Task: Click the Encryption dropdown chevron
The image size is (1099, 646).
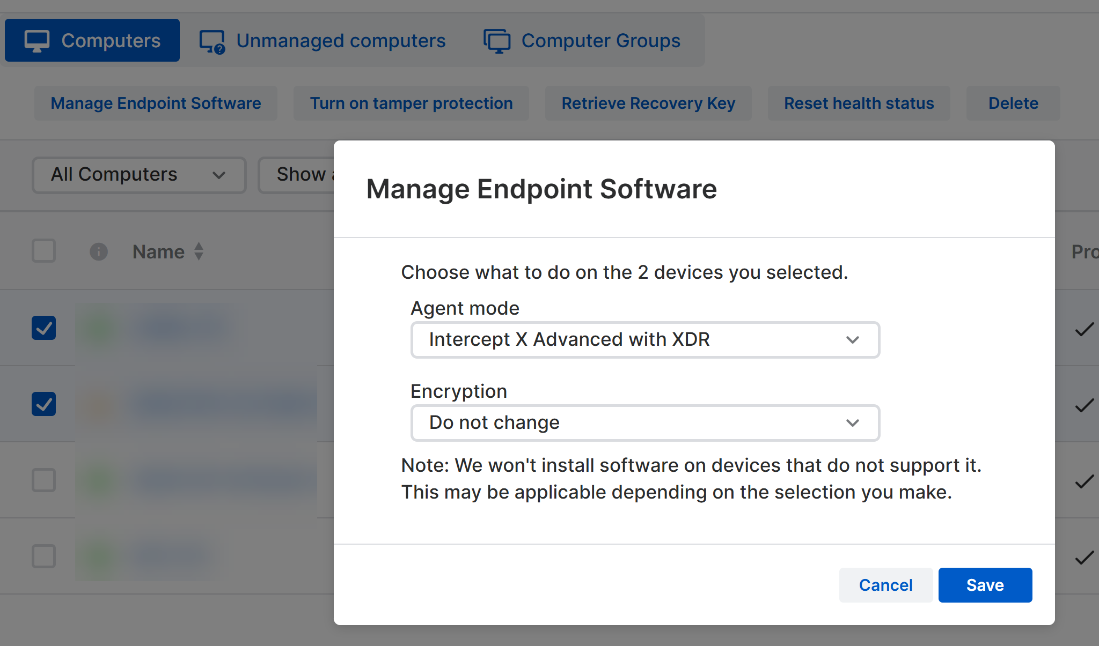Action: point(852,423)
